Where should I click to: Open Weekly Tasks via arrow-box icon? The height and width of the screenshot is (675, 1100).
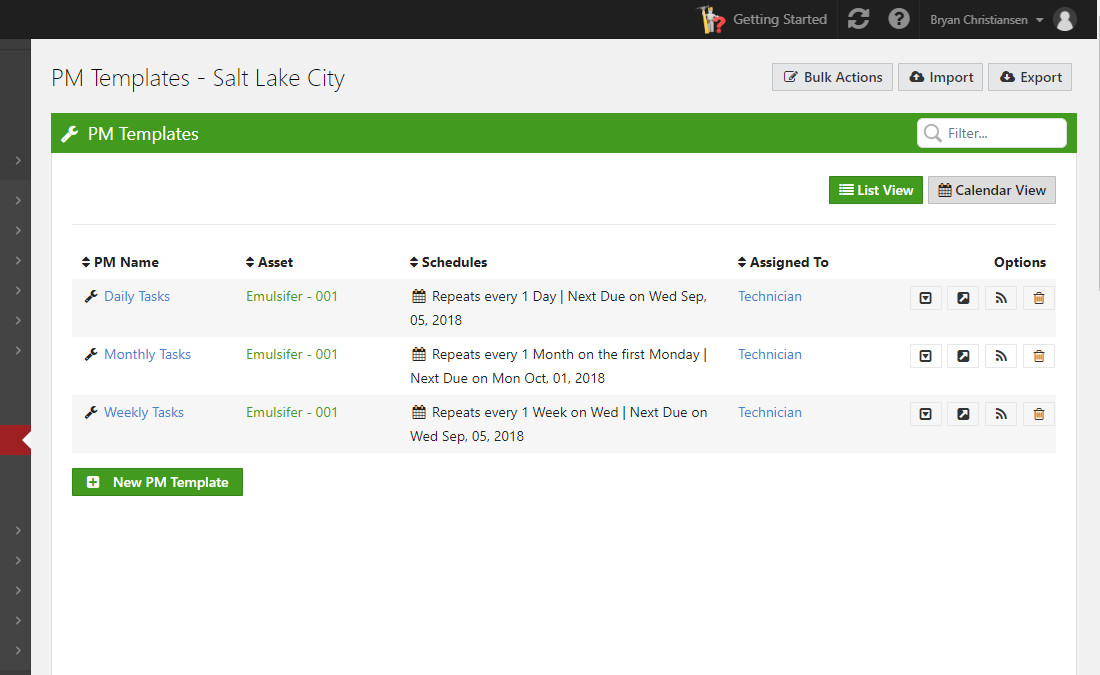(x=963, y=414)
